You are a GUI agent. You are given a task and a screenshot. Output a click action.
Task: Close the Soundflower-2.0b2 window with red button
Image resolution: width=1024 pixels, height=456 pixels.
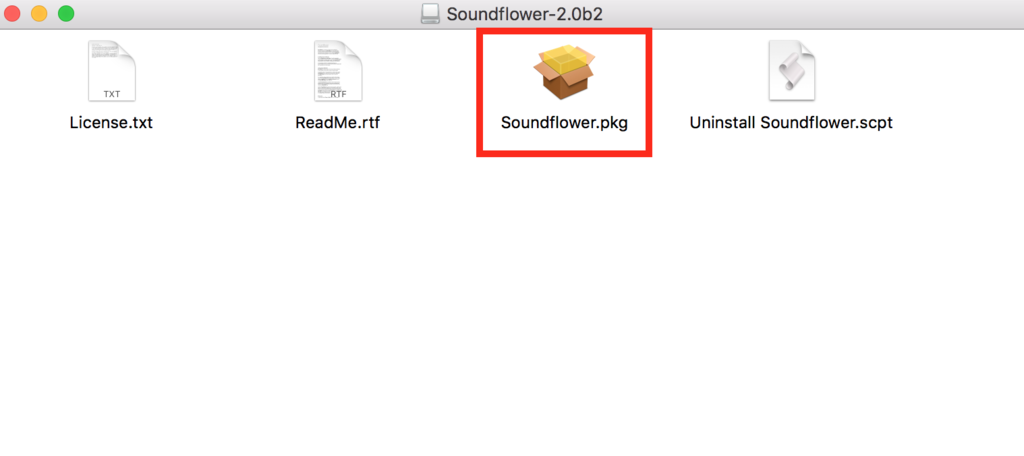click(x=12, y=13)
